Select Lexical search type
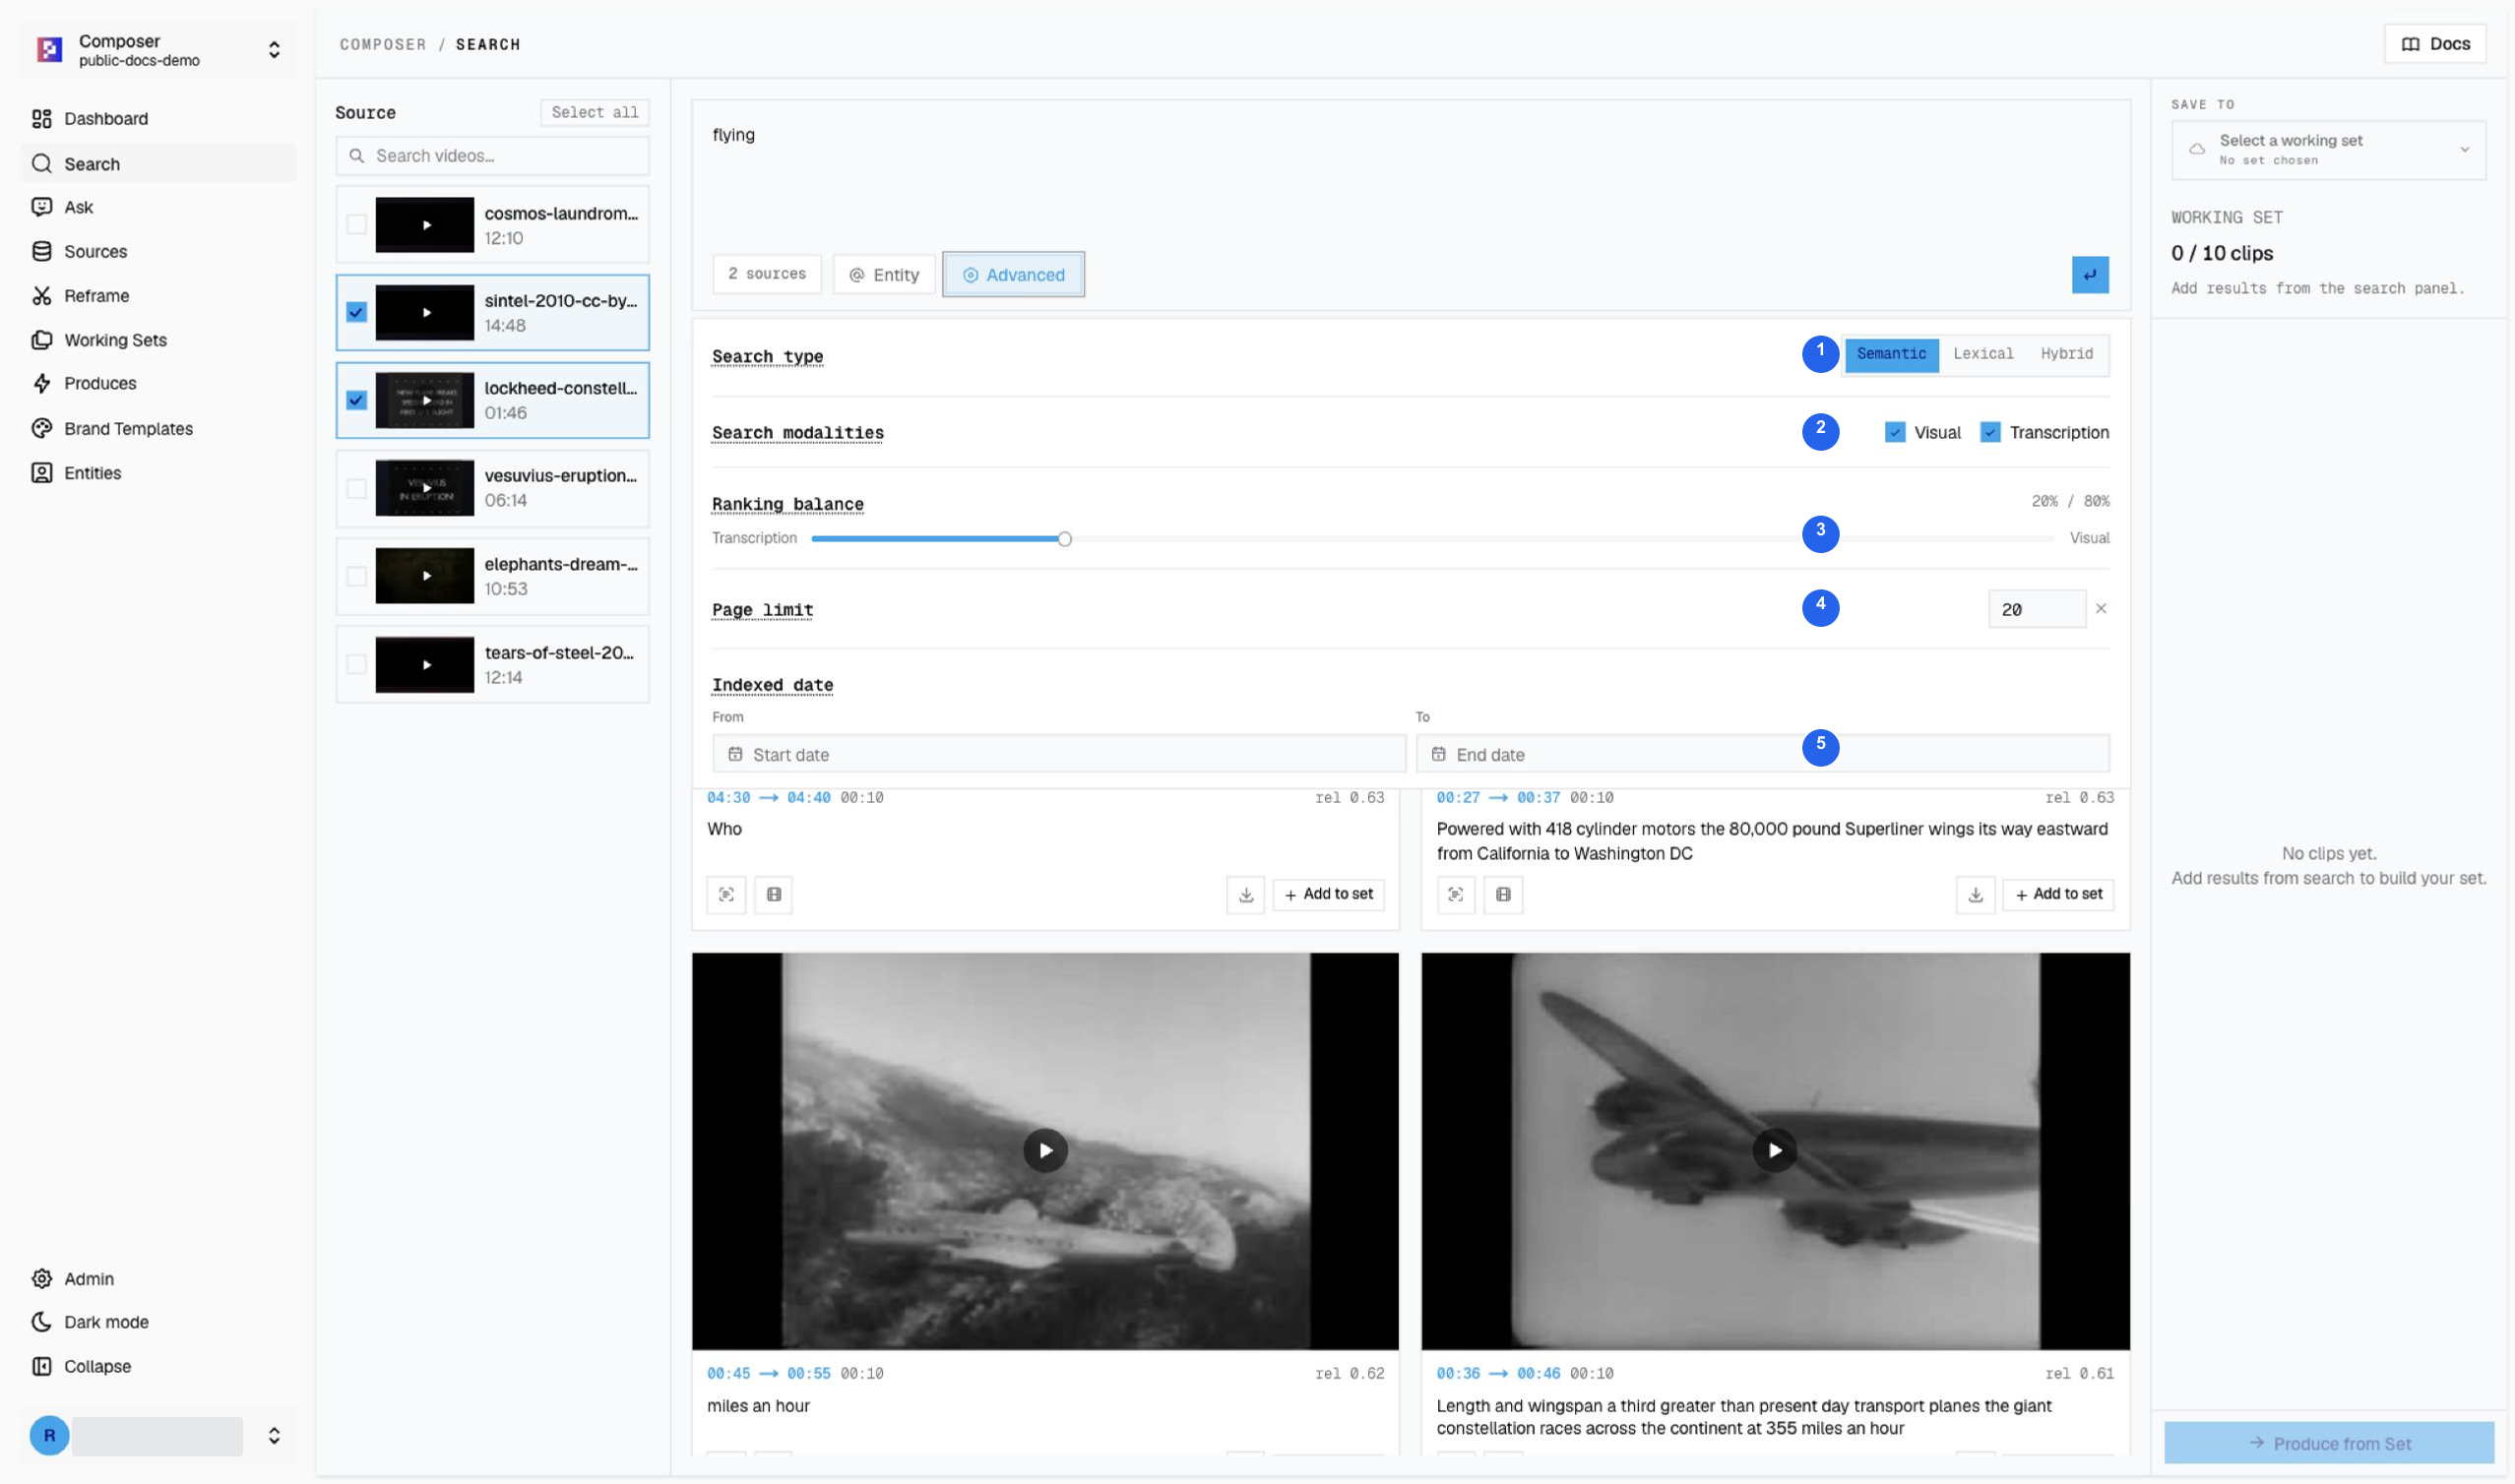2515x1484 pixels. (1982, 354)
